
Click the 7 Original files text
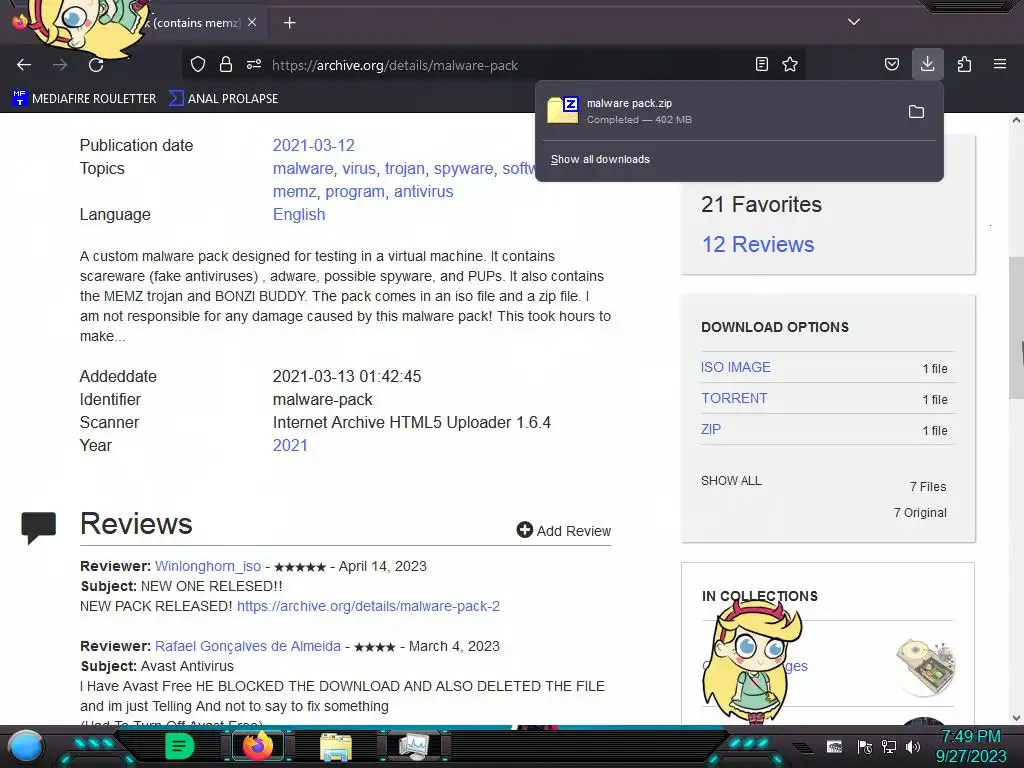pyautogui.click(x=920, y=513)
